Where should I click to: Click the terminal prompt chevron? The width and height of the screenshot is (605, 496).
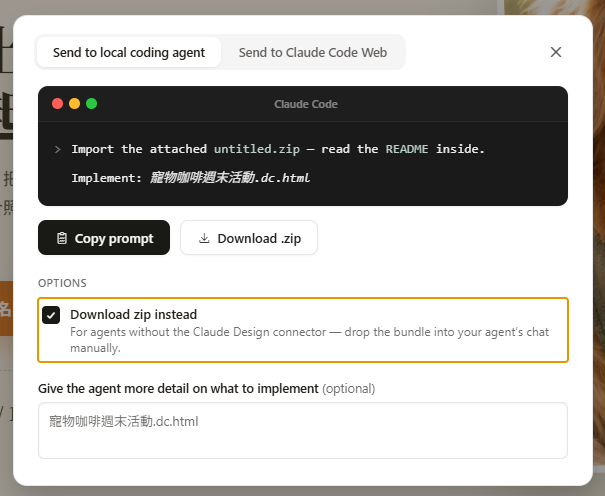pyautogui.click(x=58, y=149)
